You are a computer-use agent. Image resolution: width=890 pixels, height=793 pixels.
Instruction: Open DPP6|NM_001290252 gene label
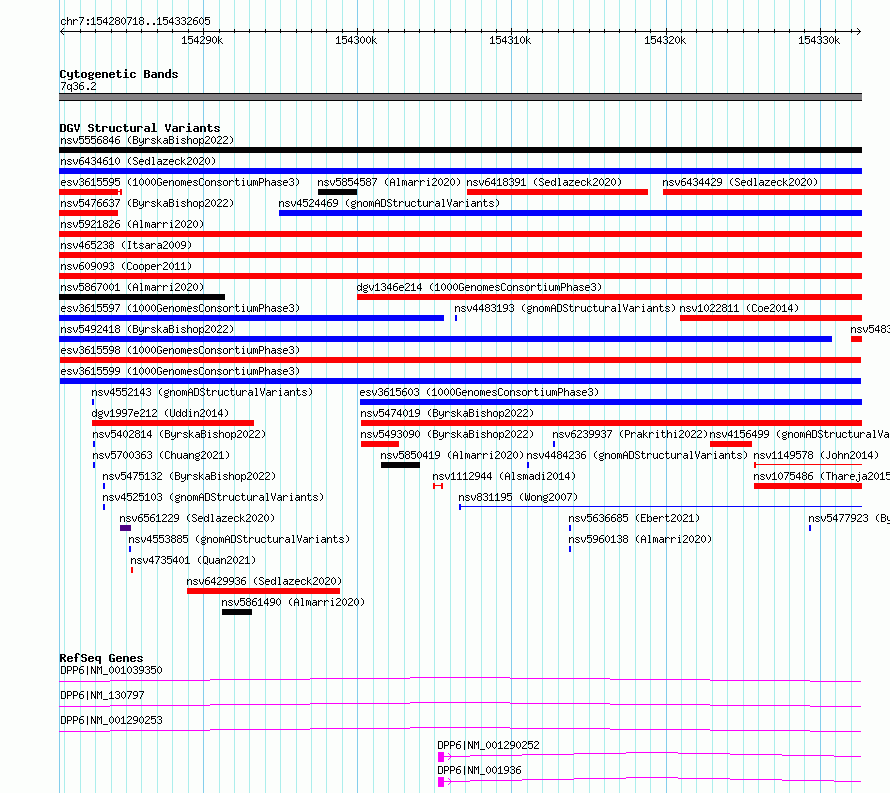[488, 745]
